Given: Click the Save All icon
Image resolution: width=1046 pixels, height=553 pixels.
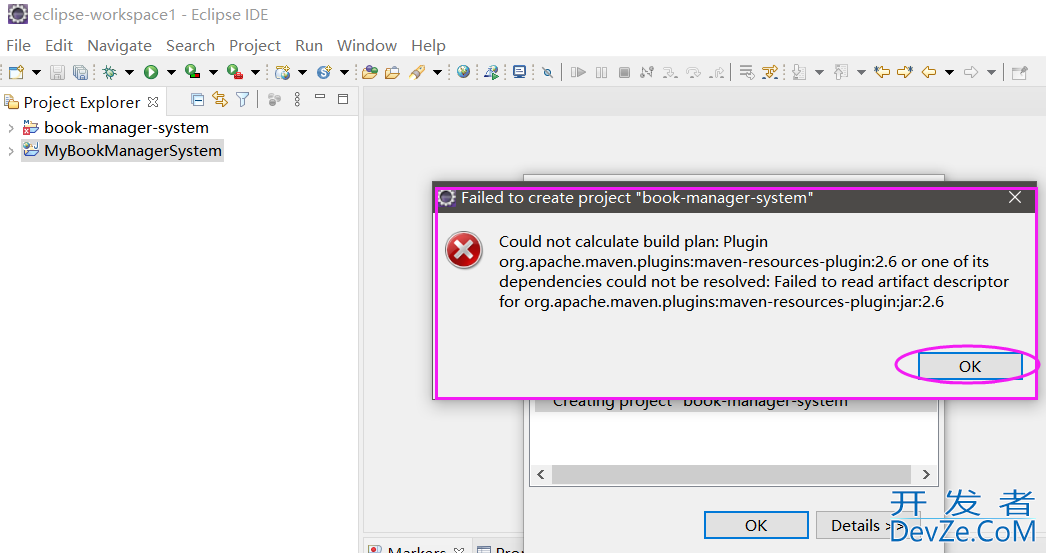Looking at the screenshot, I should click(x=80, y=72).
